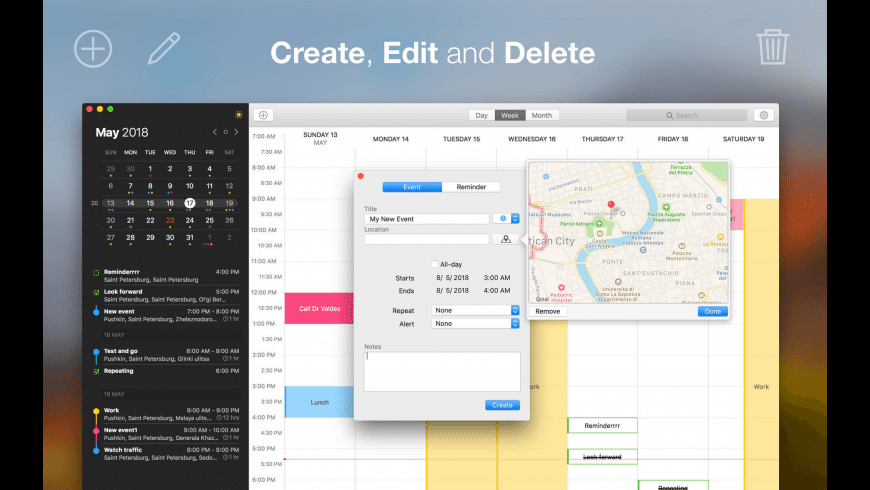Click the blue calendar color indicator

click(503, 219)
